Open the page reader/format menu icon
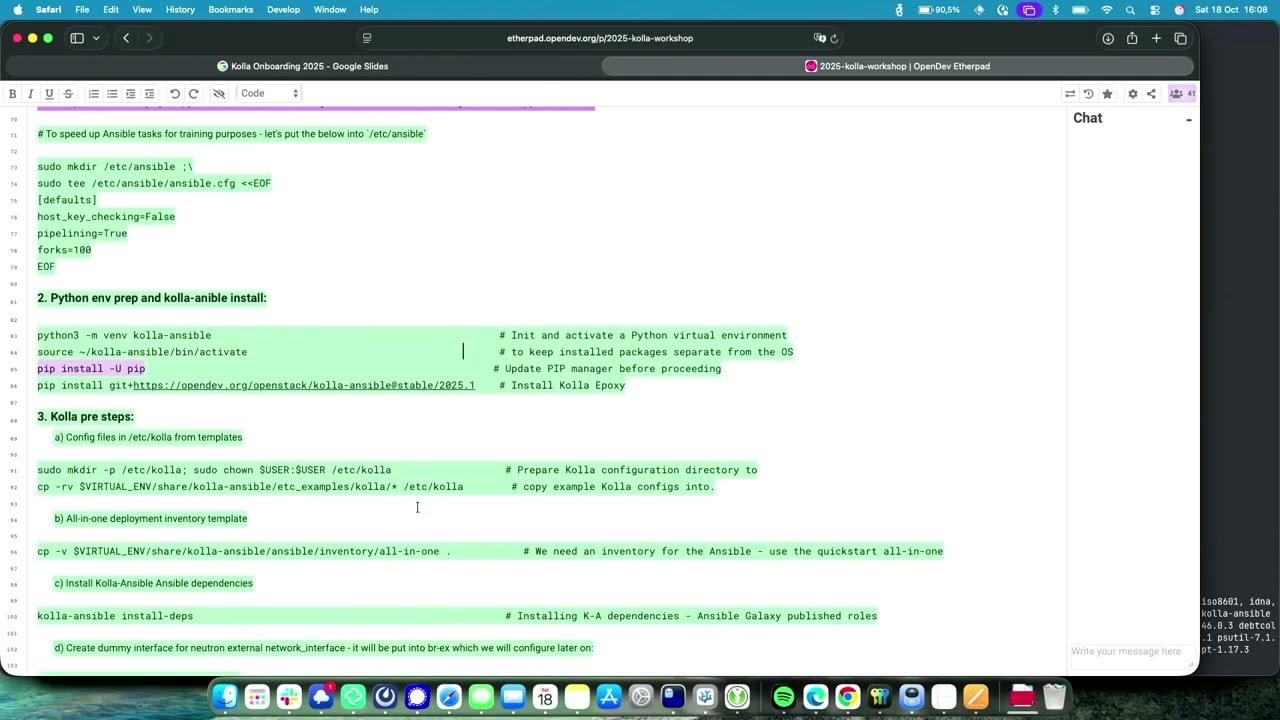This screenshot has width=1280, height=720. tap(367, 38)
